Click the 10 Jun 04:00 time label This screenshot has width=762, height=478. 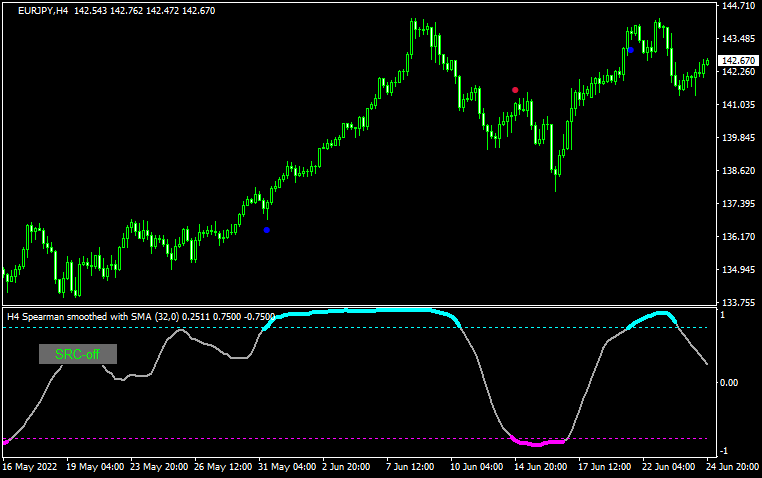pos(477,467)
